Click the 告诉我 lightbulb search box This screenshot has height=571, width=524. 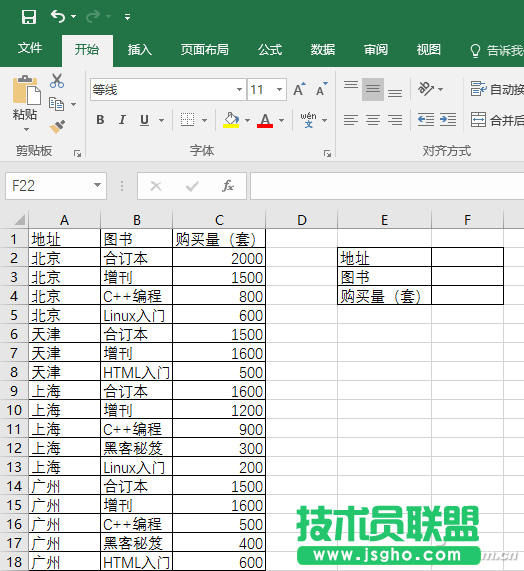[496, 51]
